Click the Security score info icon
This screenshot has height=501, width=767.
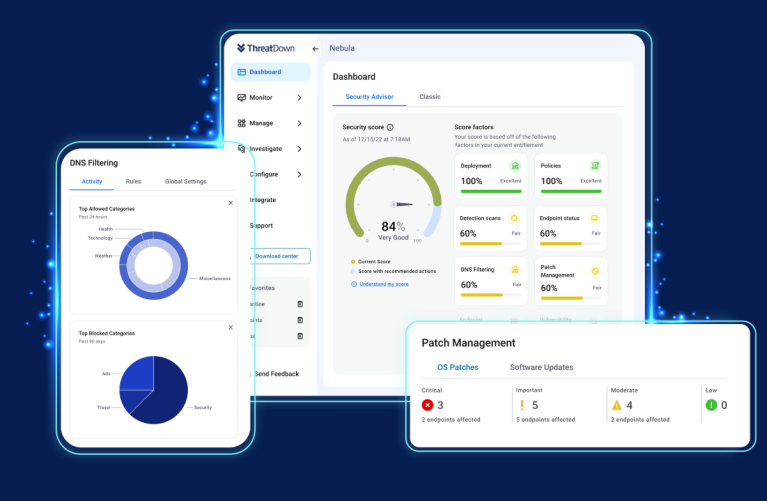(x=390, y=128)
